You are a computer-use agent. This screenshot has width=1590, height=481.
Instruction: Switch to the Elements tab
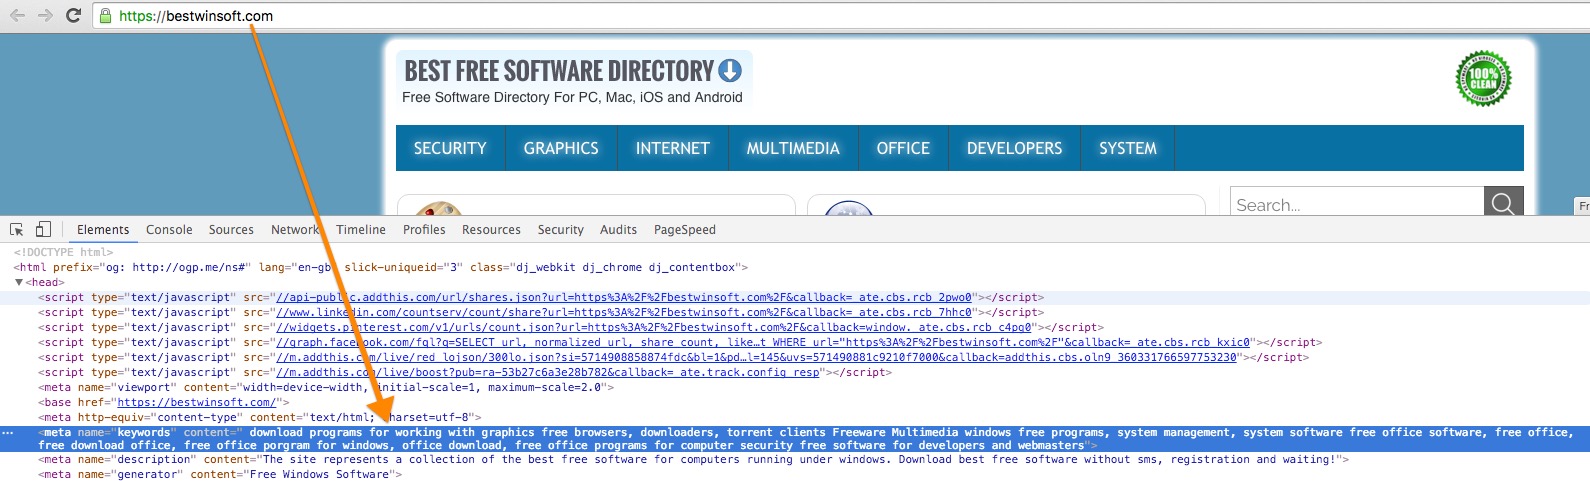[x=103, y=230]
